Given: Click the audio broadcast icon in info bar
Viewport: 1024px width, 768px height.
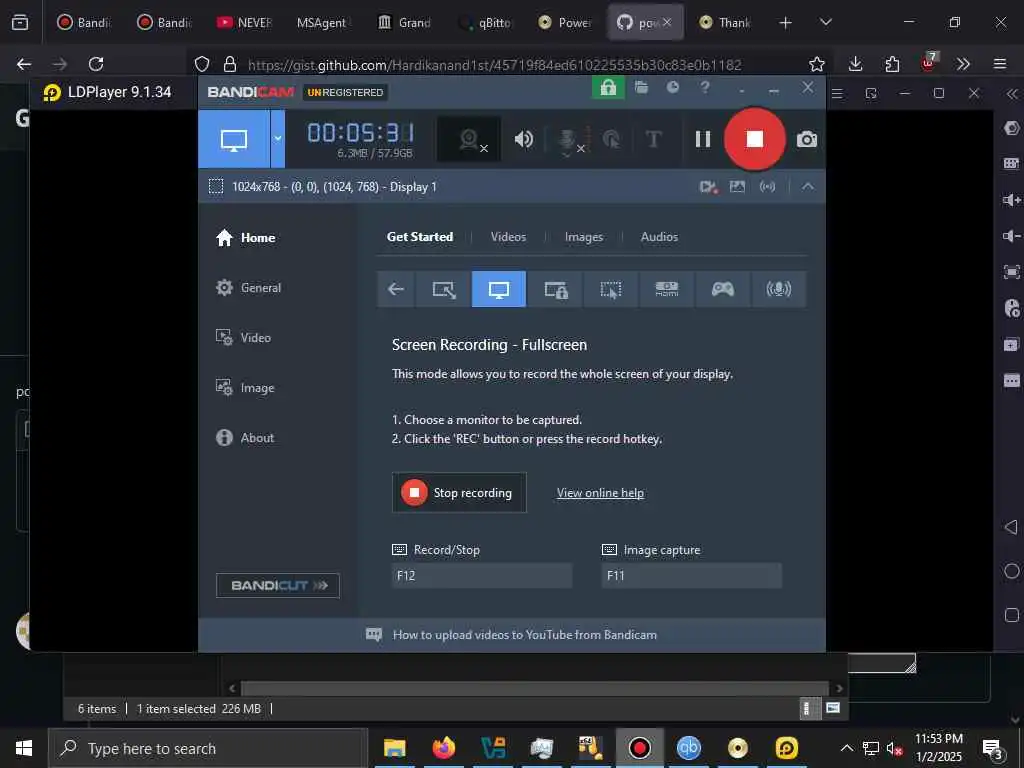Looking at the screenshot, I should click(x=767, y=187).
